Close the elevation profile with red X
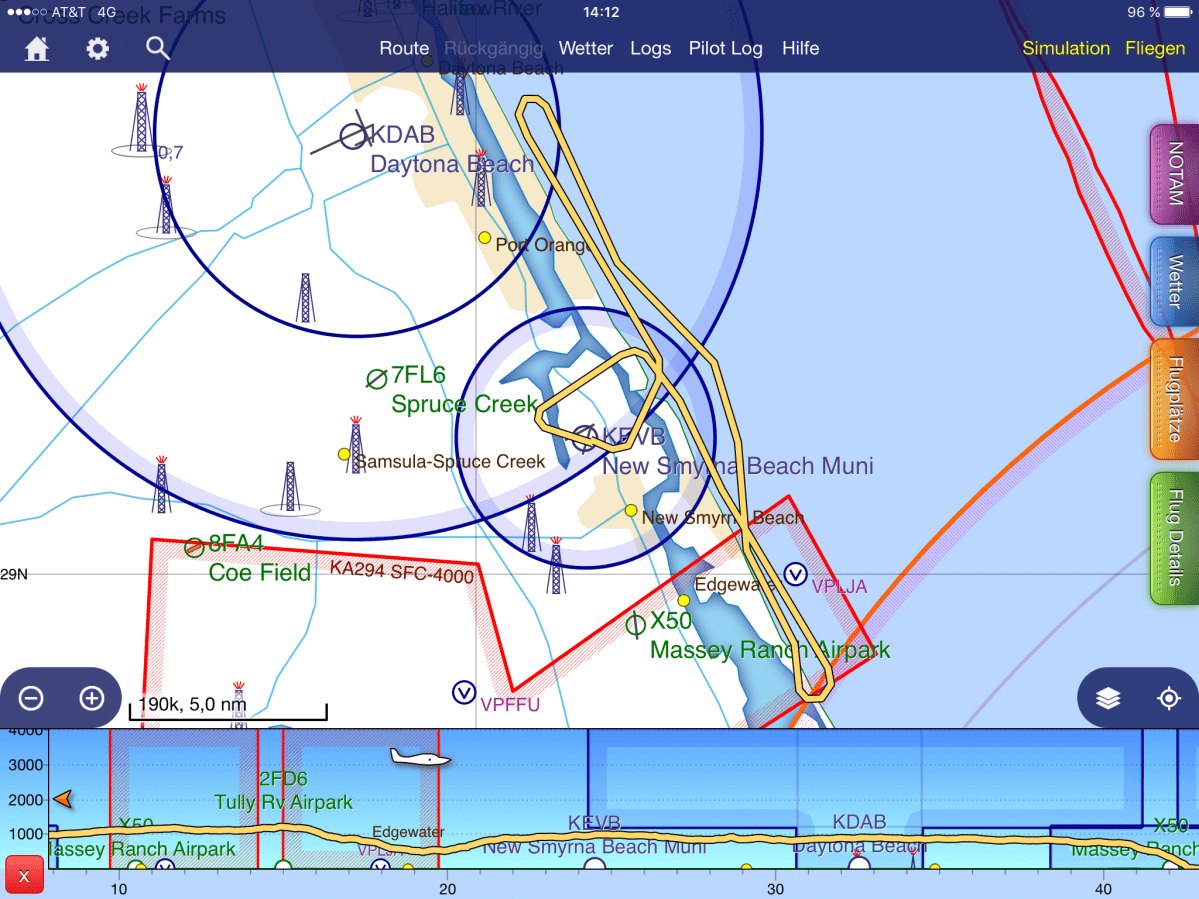Viewport: 1199px width, 899px height. pyautogui.click(x=24, y=877)
